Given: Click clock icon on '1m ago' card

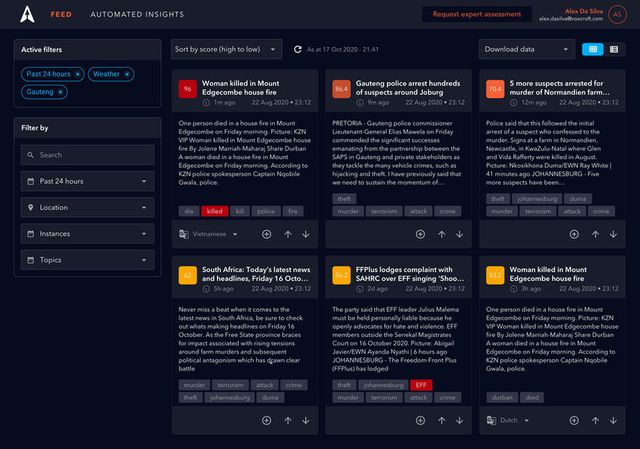Looking at the screenshot, I should point(207,102).
